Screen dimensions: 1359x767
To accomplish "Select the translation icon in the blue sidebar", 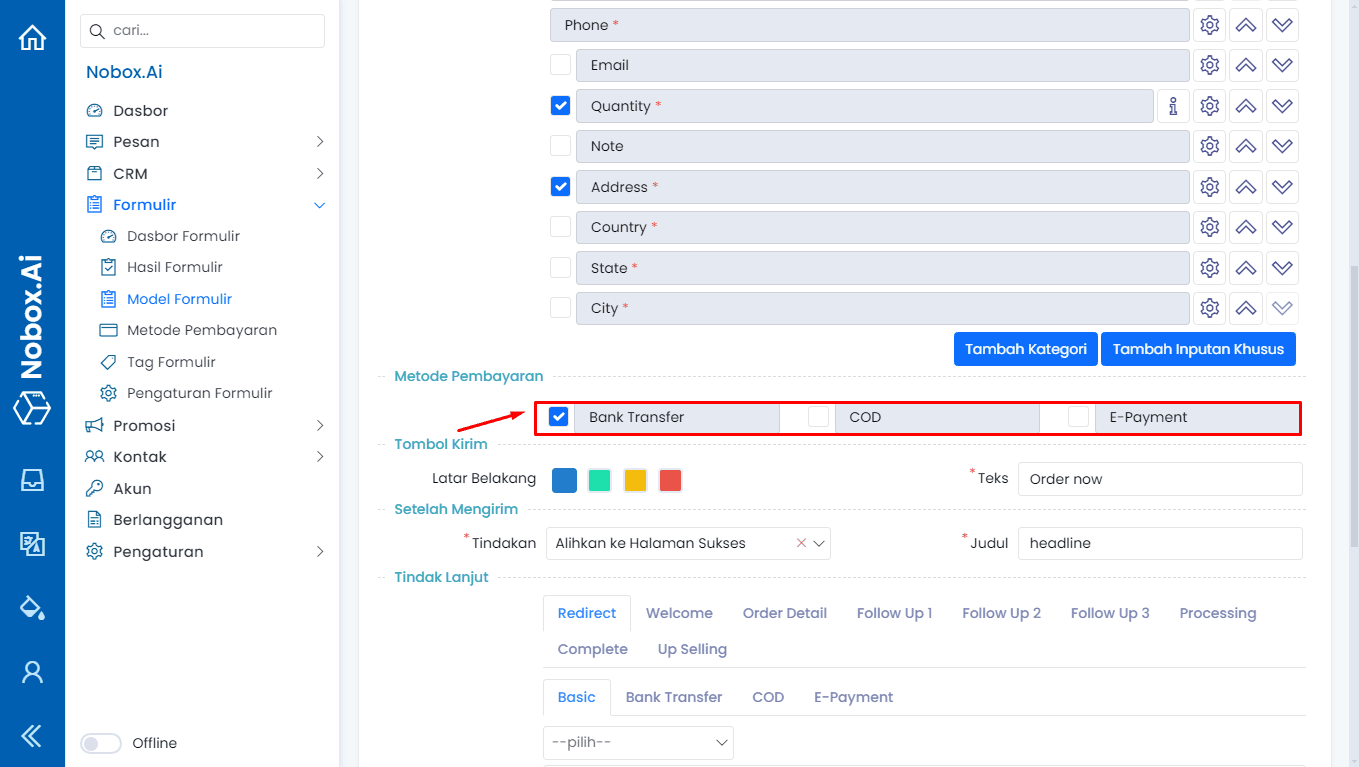I will click(x=33, y=544).
